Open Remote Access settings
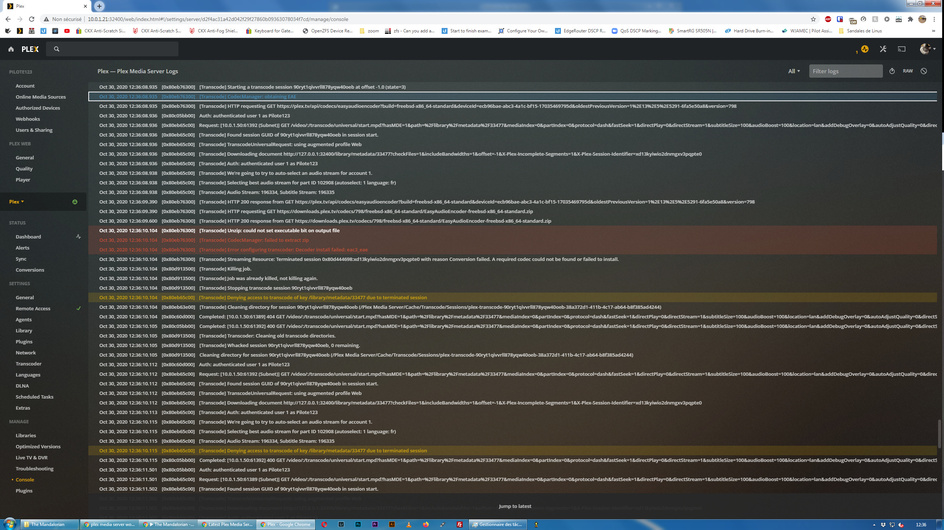The image size is (944, 530). tap(33, 308)
